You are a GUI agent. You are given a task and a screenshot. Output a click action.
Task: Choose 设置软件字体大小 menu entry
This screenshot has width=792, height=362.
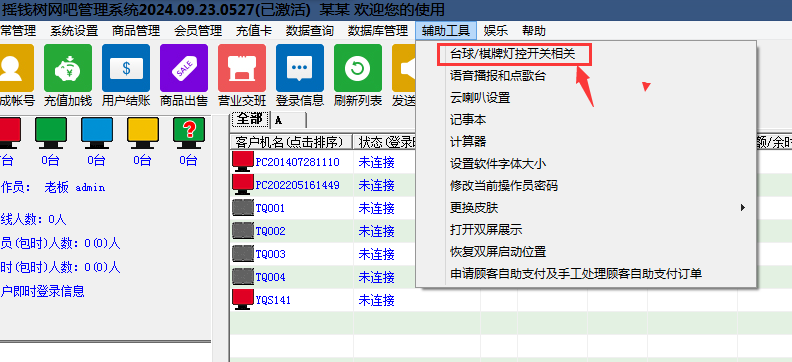coord(498,164)
